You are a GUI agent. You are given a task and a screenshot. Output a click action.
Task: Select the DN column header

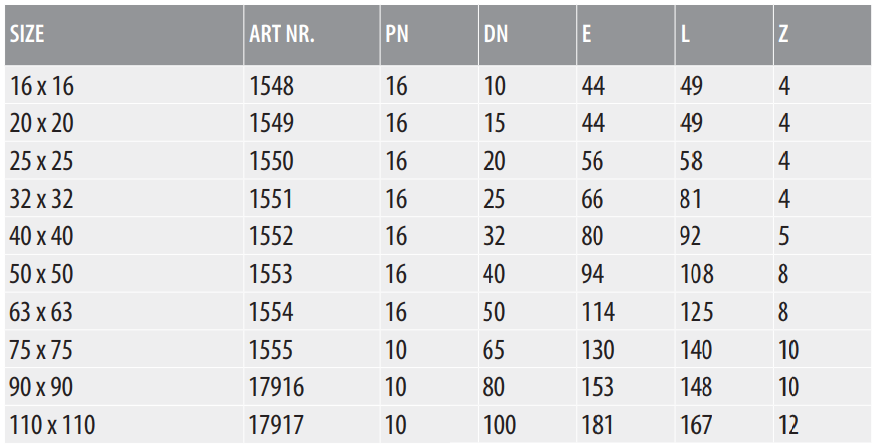coord(528,35)
